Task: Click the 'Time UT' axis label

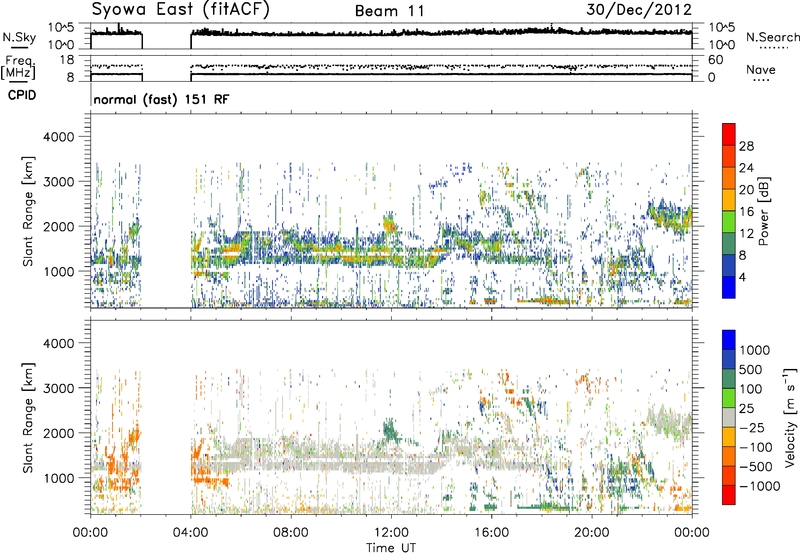Action: coord(391,548)
